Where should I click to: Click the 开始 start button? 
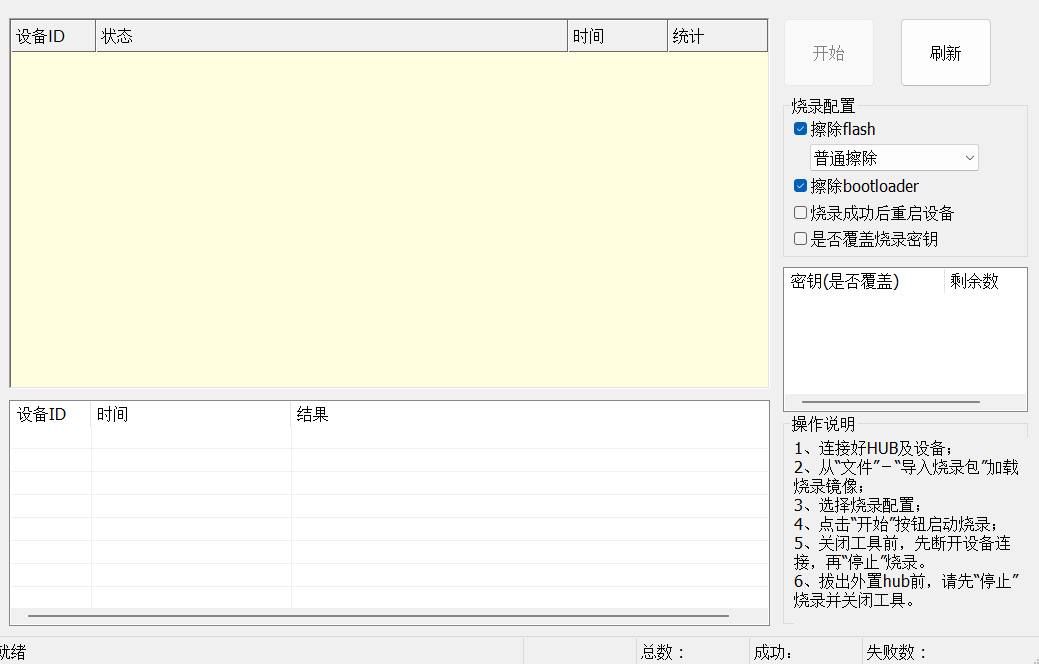(828, 53)
